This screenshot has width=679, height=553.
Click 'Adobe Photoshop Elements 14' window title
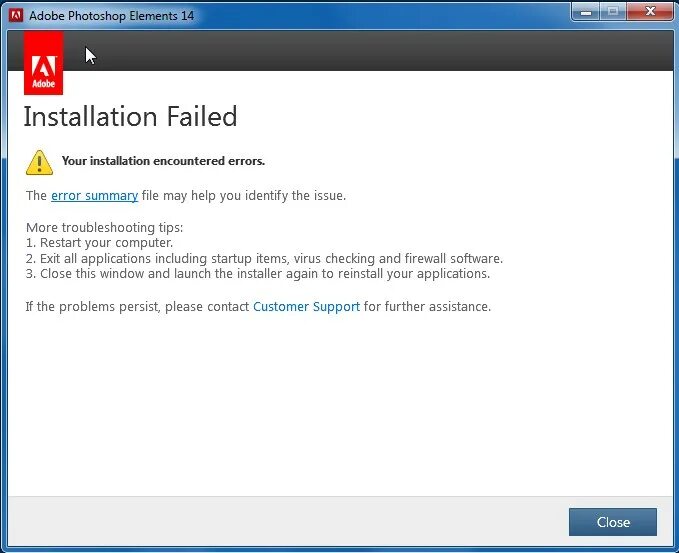(x=112, y=16)
